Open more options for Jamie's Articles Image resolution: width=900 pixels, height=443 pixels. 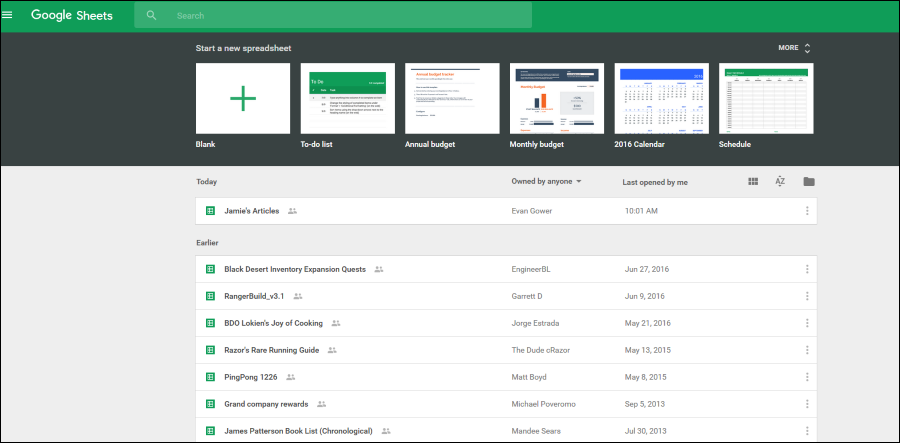(807, 211)
